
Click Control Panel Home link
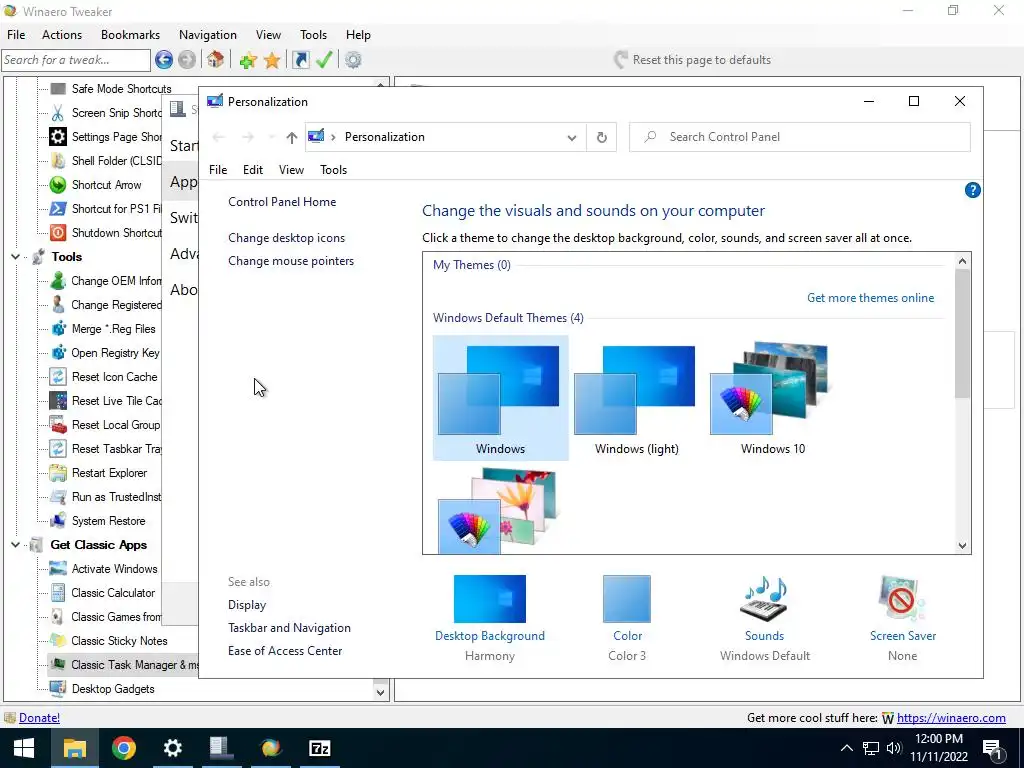(x=282, y=202)
